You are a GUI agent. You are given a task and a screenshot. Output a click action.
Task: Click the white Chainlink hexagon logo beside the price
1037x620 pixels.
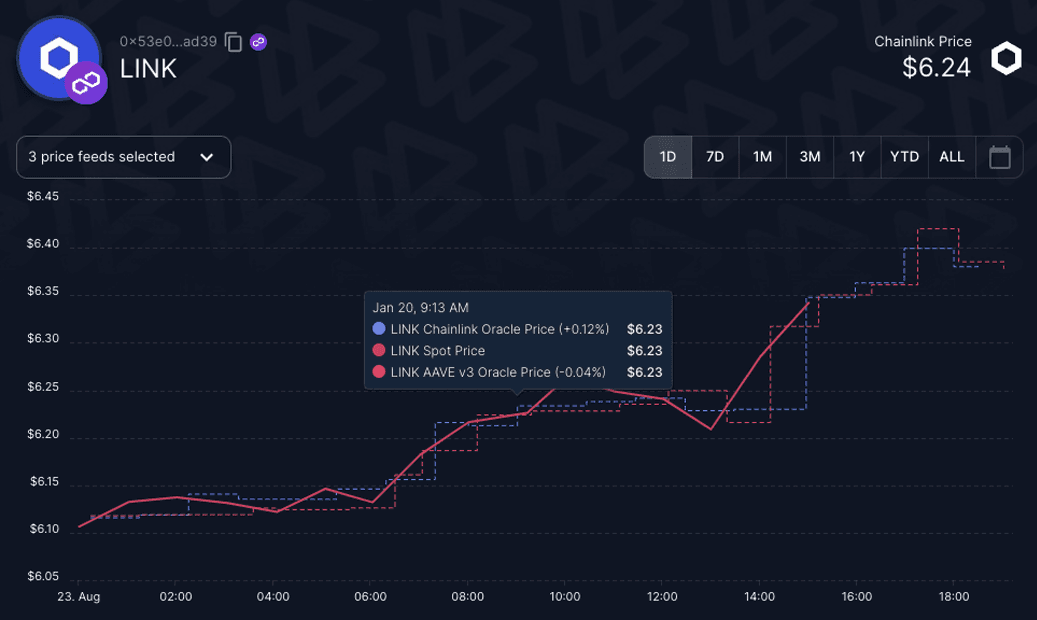tap(1006, 58)
